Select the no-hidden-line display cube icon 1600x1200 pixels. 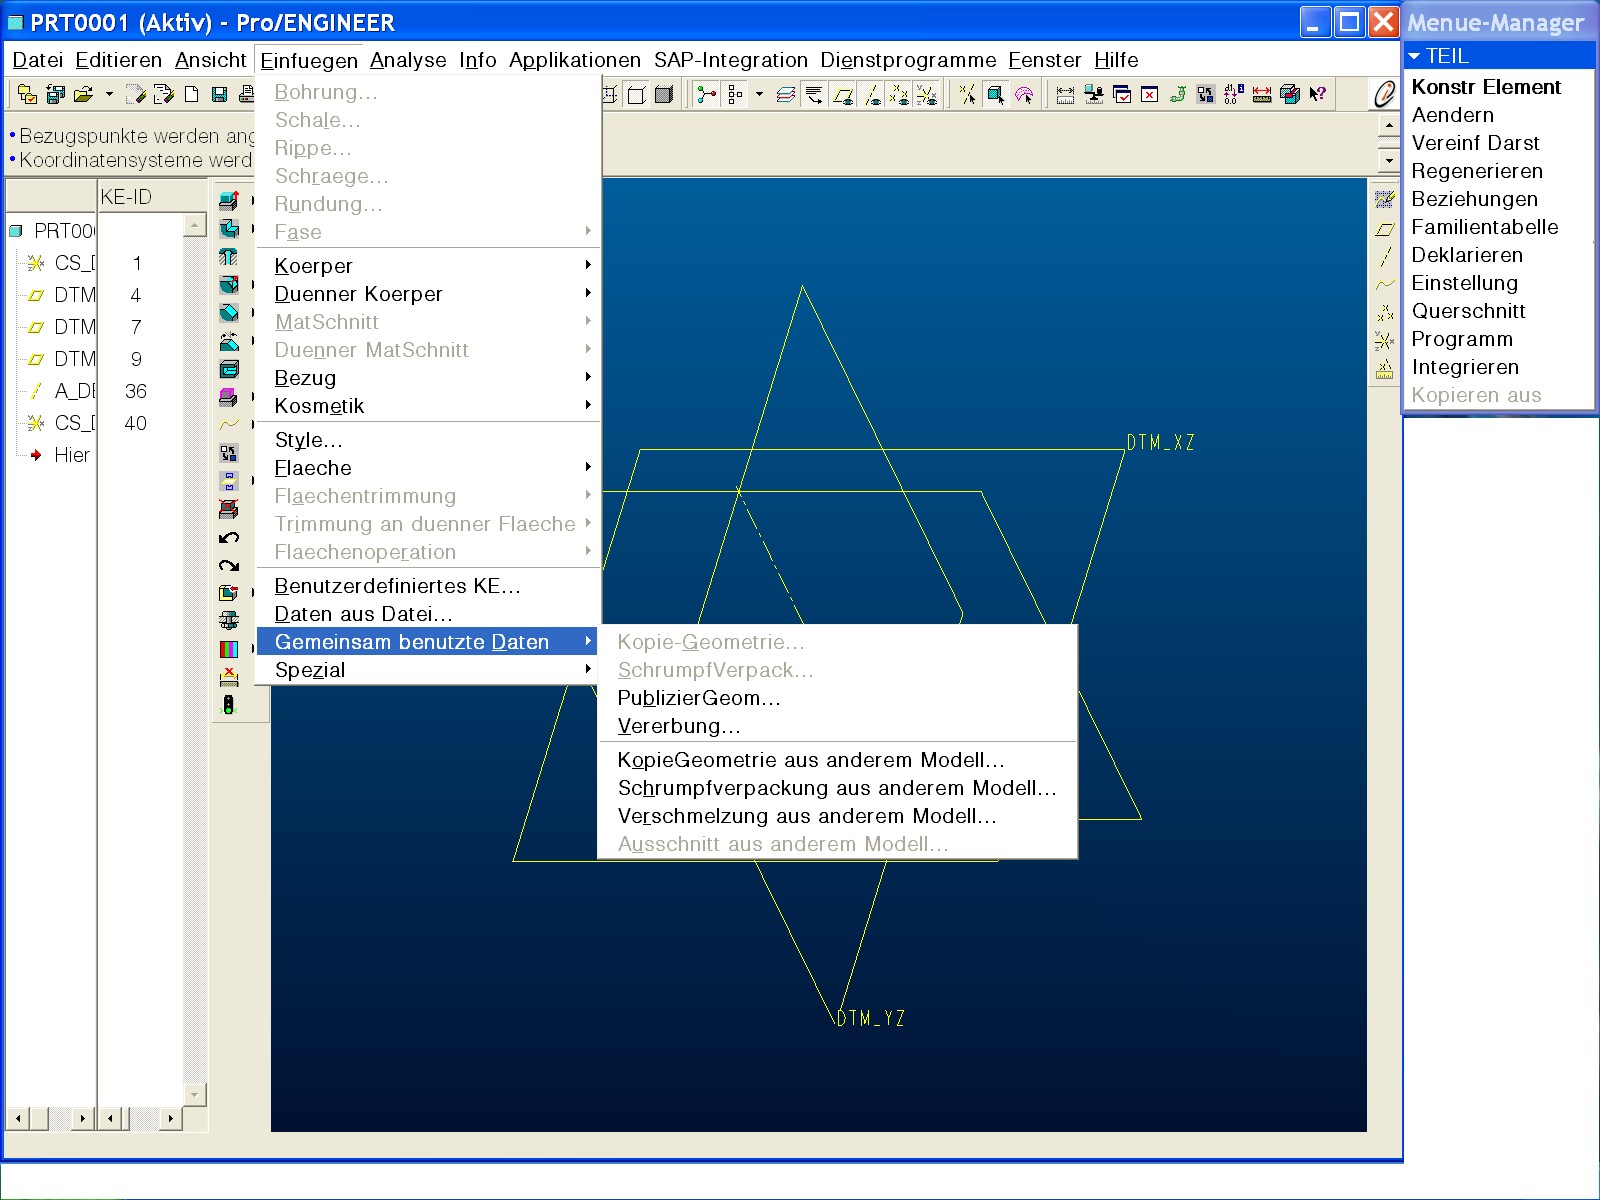636,95
